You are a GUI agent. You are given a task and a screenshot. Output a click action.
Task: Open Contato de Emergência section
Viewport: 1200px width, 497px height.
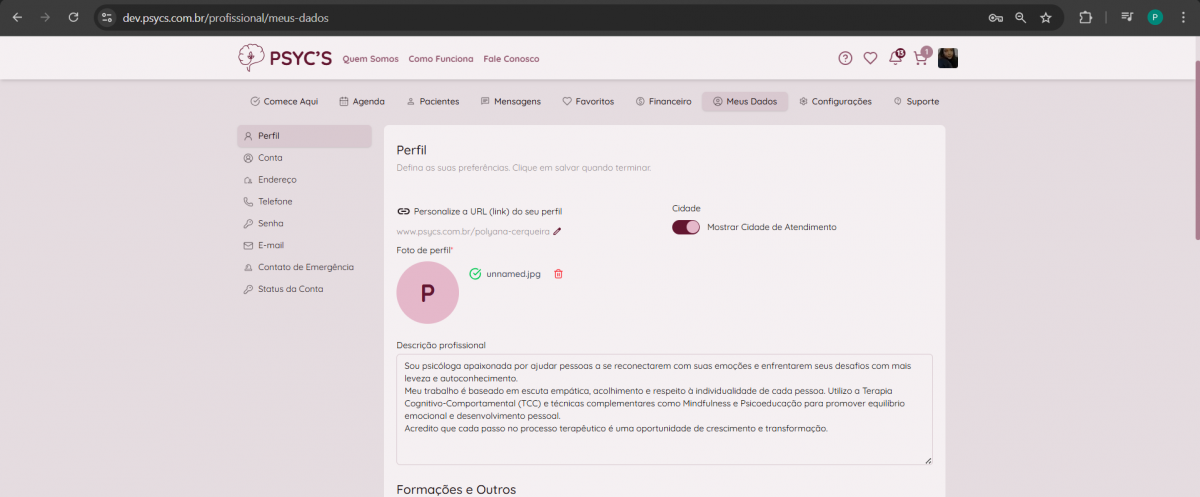tap(305, 267)
